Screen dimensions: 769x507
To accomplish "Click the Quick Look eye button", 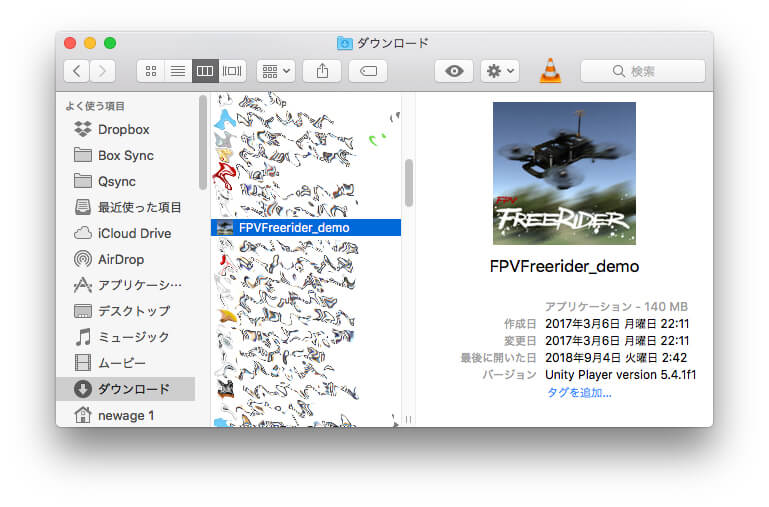I will point(453,71).
